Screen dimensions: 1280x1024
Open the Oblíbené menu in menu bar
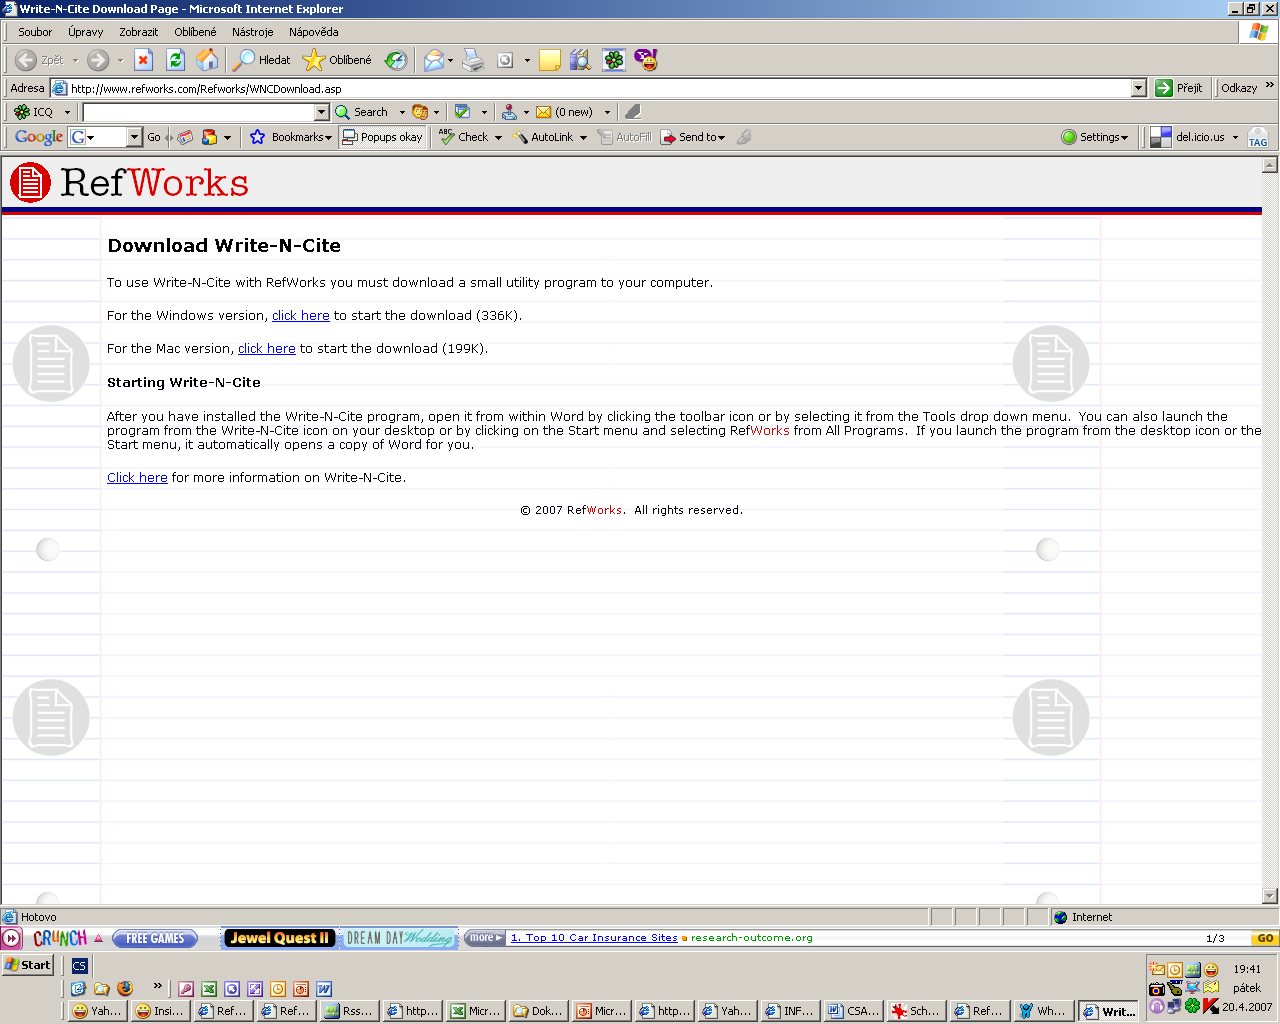[x=195, y=32]
